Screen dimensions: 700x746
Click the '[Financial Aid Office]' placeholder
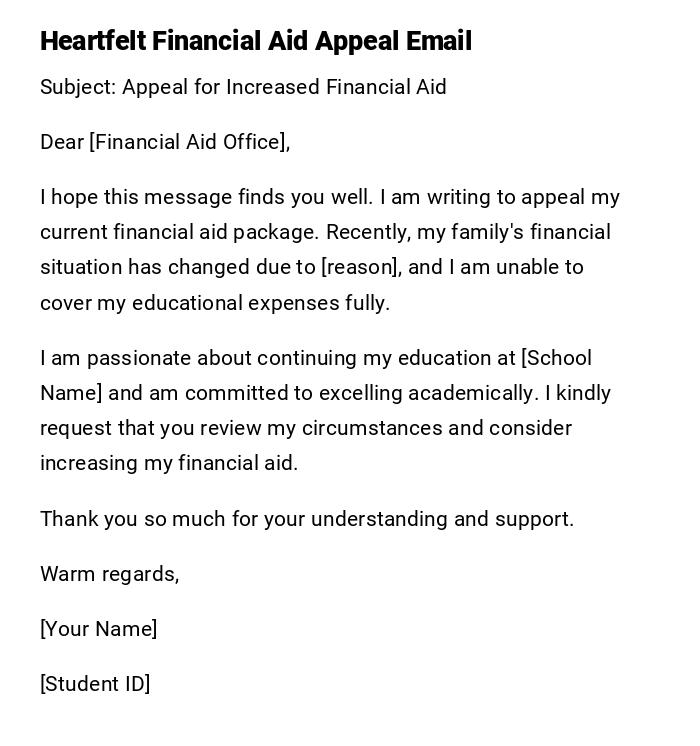click(x=189, y=142)
